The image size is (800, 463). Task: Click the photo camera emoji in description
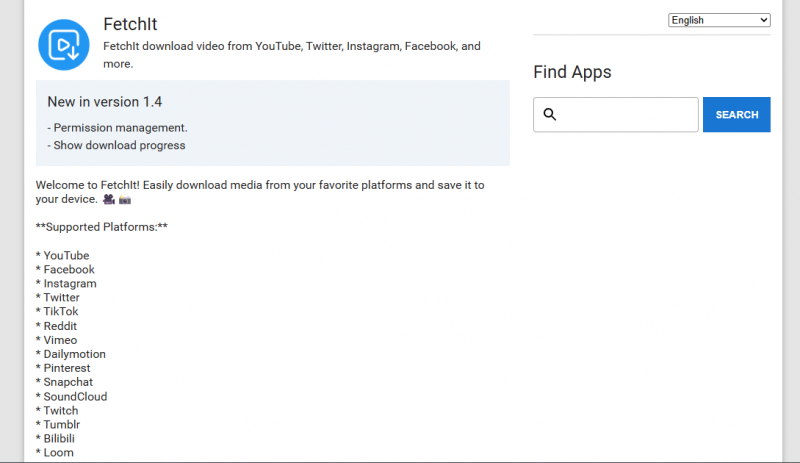pyautogui.click(x=124, y=200)
